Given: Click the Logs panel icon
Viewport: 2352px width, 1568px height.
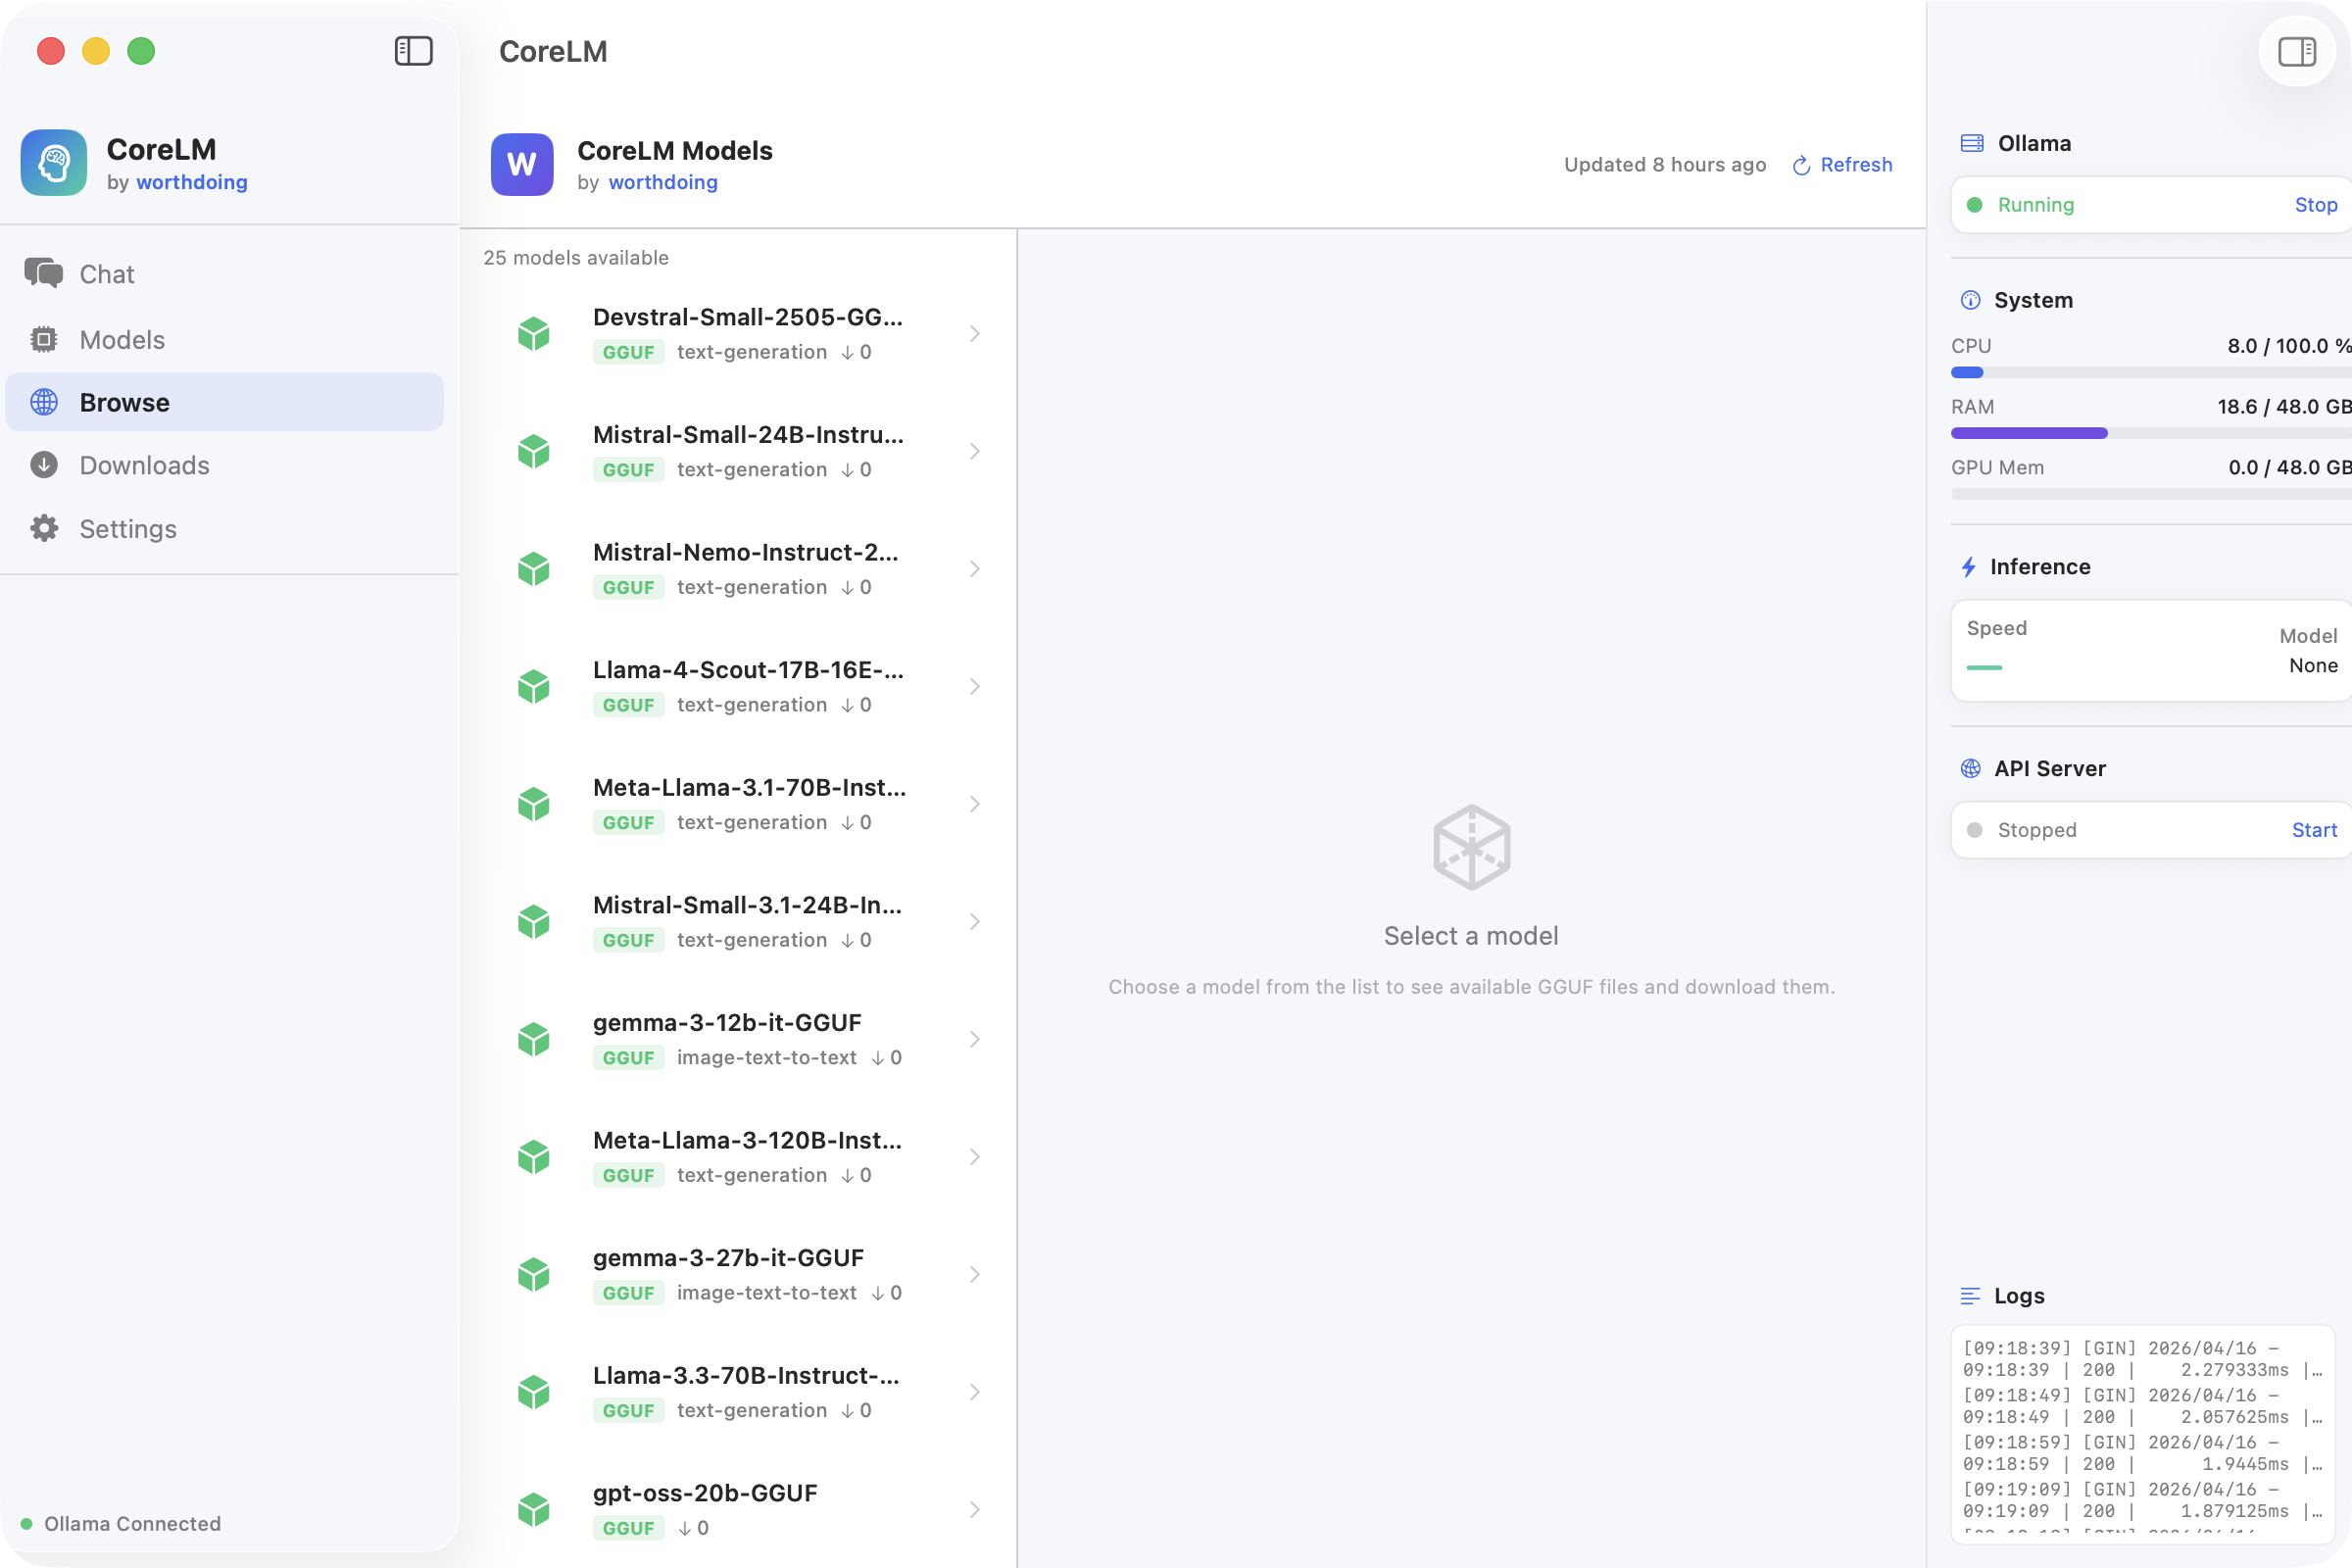Looking at the screenshot, I should pos(1971,1295).
